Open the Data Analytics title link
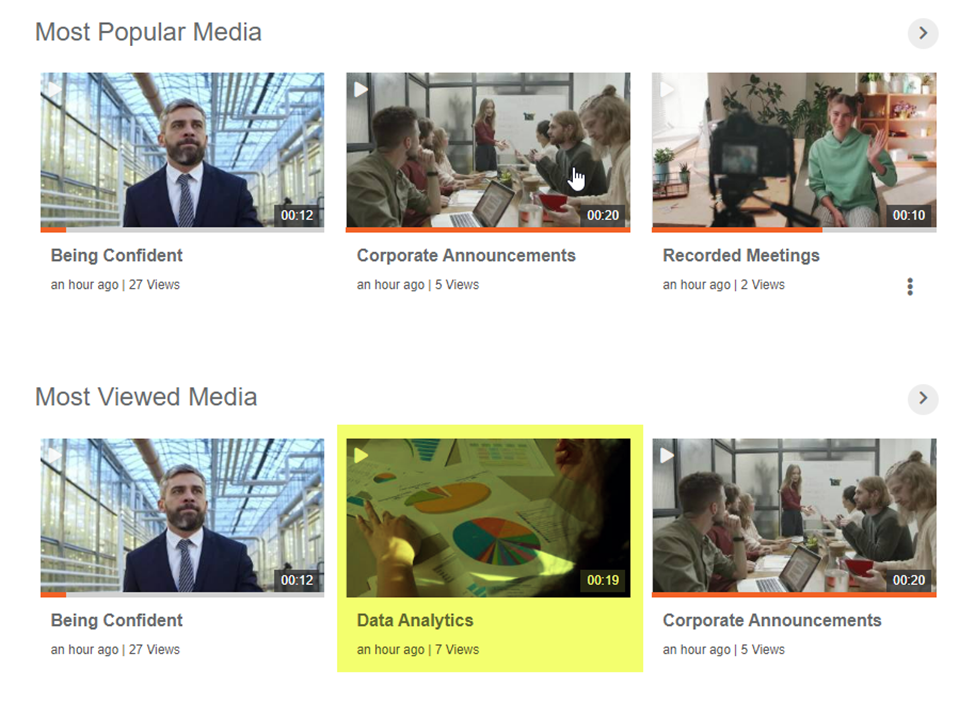This screenshot has height=701, width=975. click(415, 620)
